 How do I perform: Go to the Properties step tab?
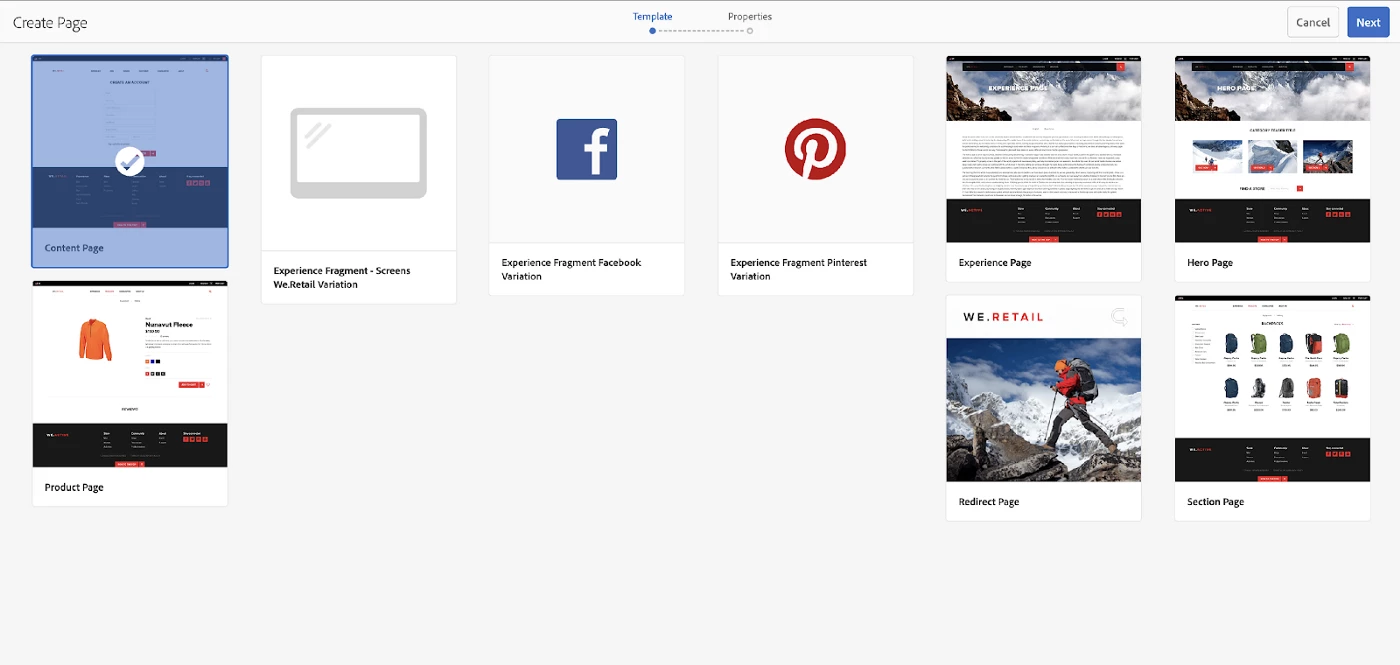(750, 16)
